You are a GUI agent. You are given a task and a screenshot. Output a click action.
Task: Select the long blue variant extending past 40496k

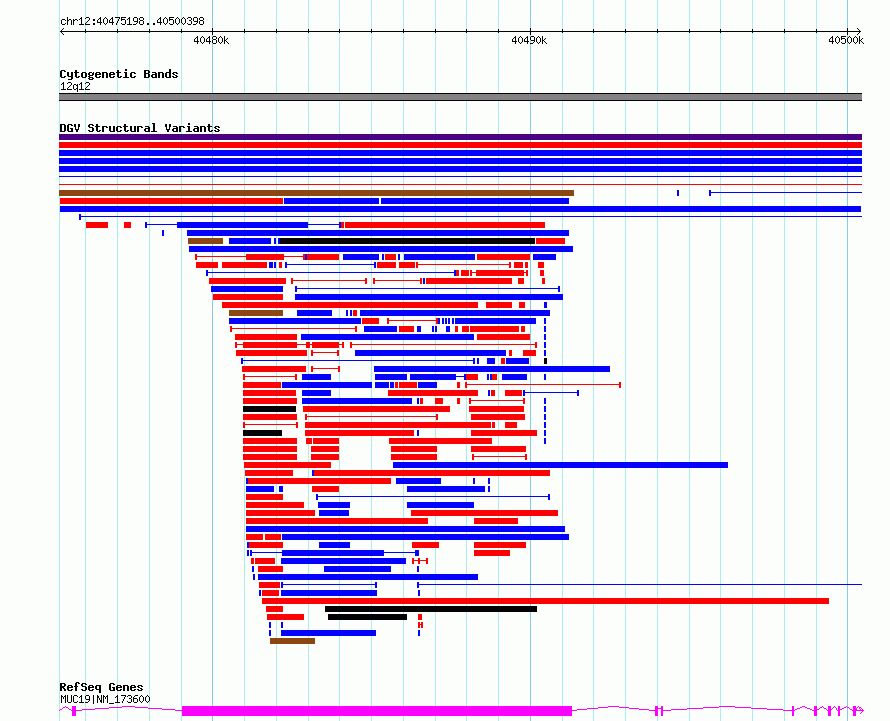(560, 465)
